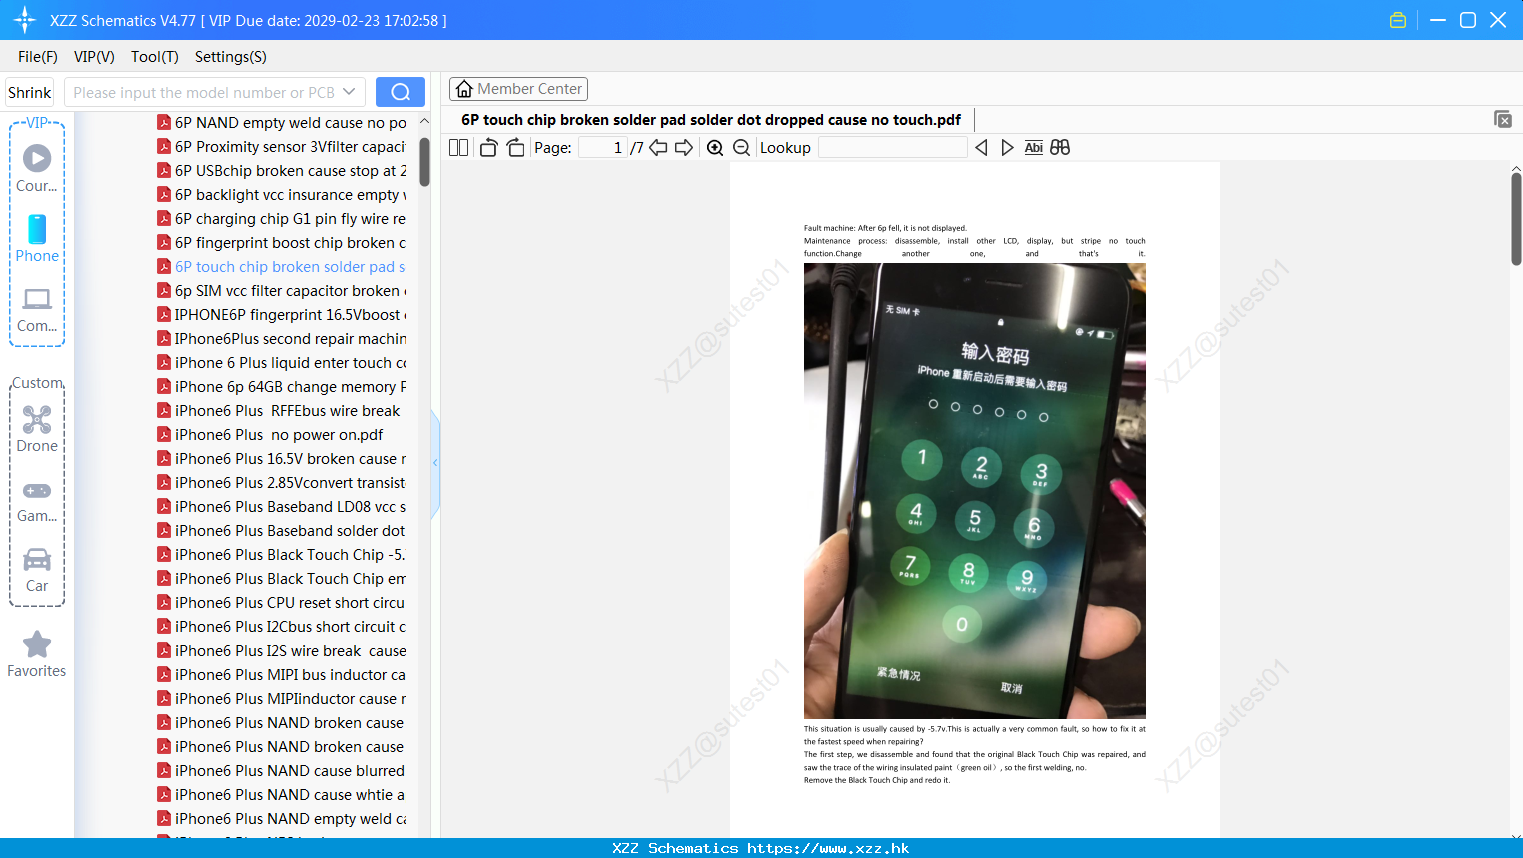Click the search magnifier button
This screenshot has width=1523, height=858.
tap(400, 92)
